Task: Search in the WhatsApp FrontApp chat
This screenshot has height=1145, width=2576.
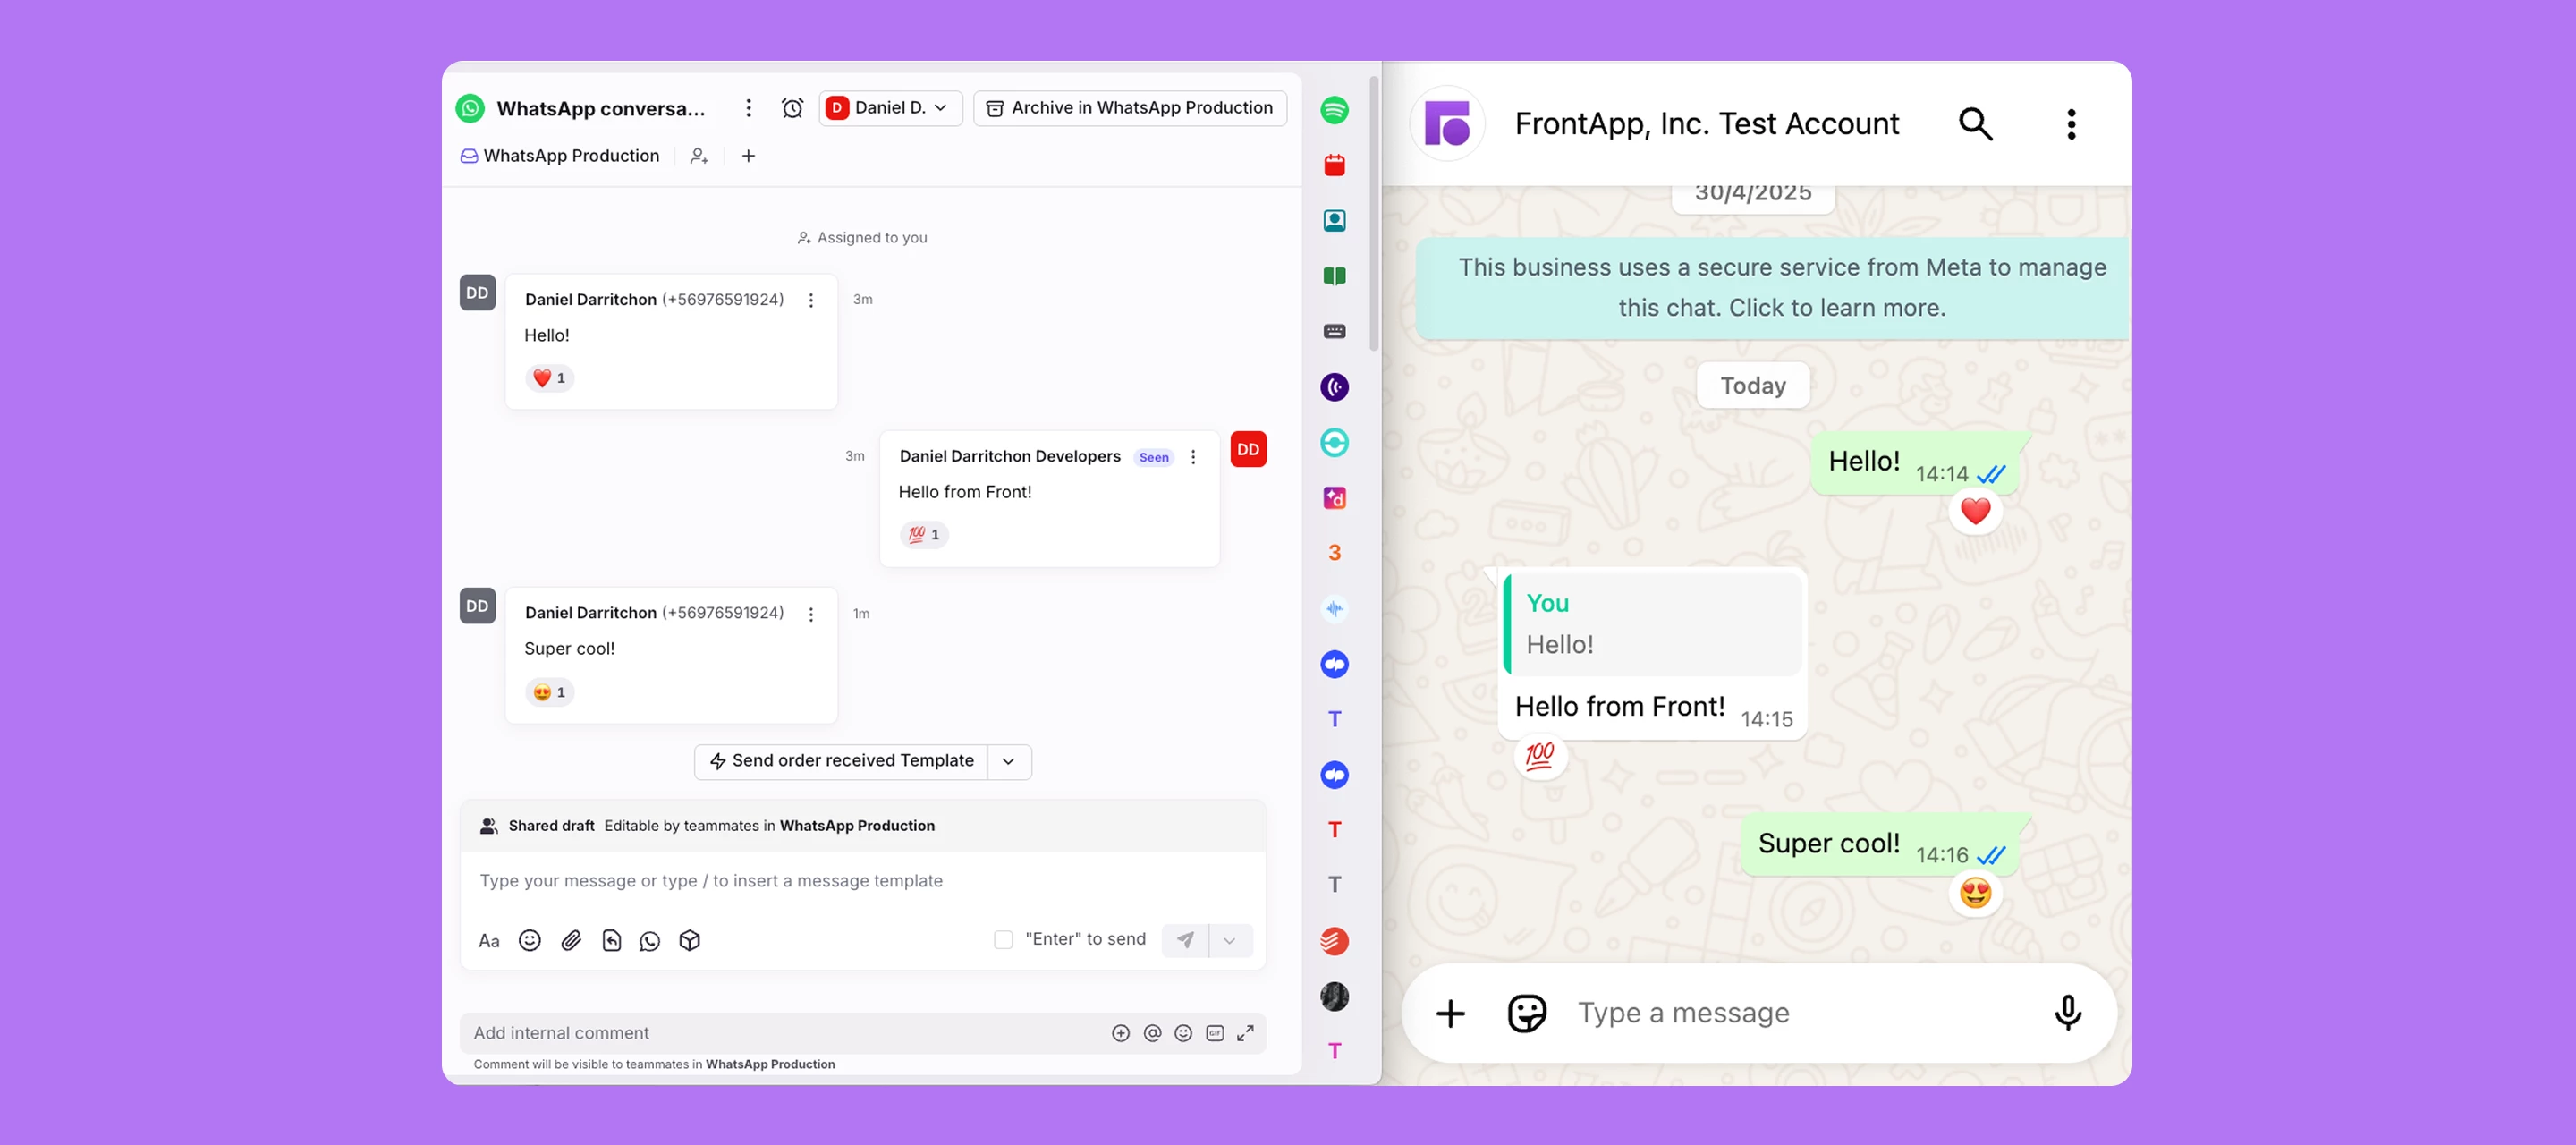Action: (x=1975, y=124)
